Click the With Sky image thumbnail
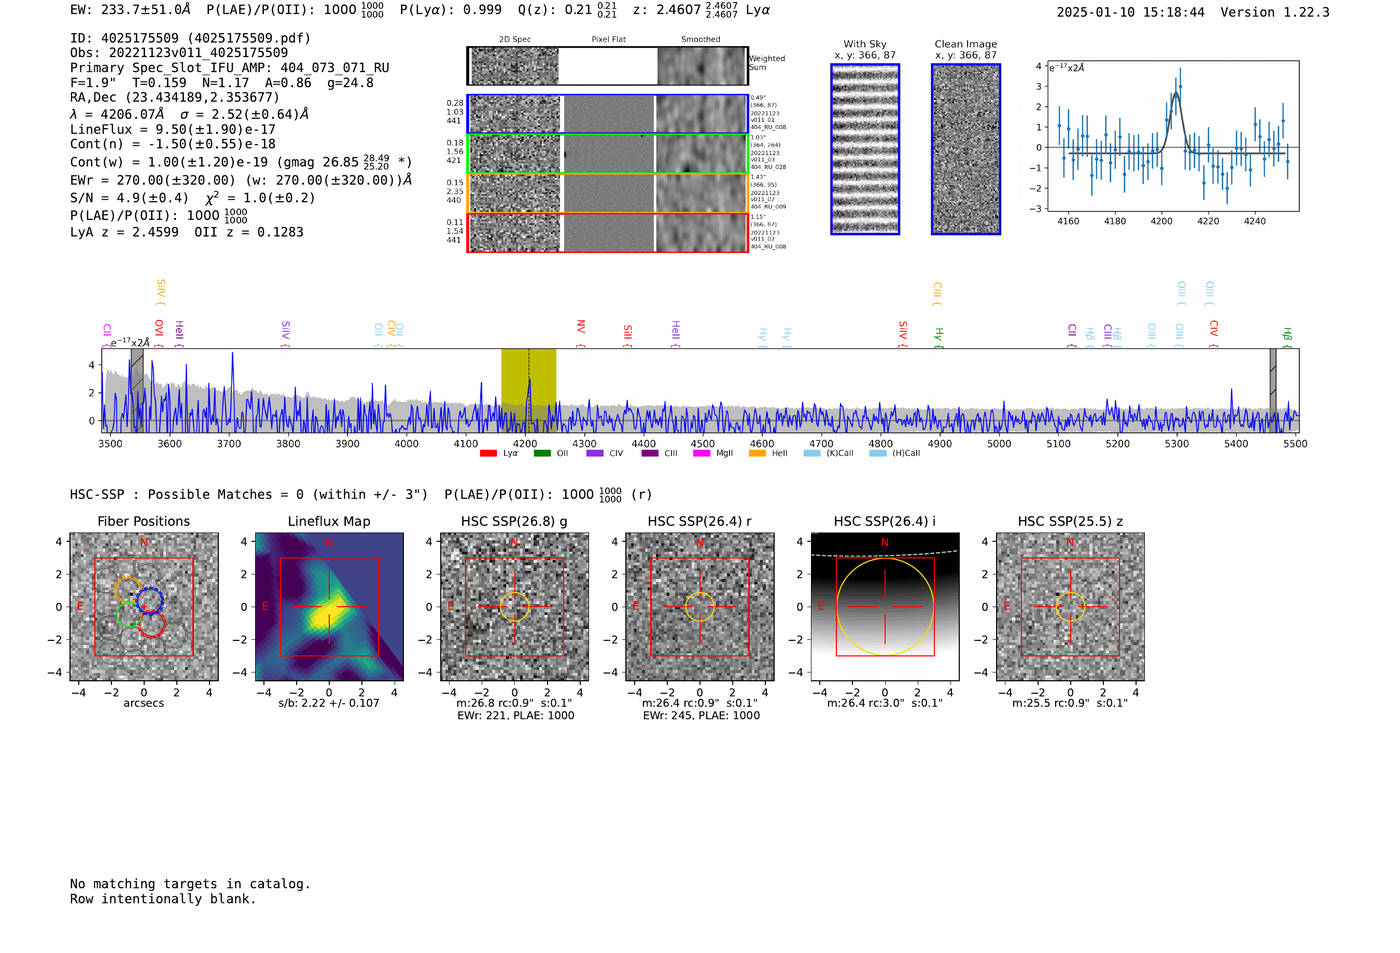This screenshot has width=1400, height=953. (865, 149)
